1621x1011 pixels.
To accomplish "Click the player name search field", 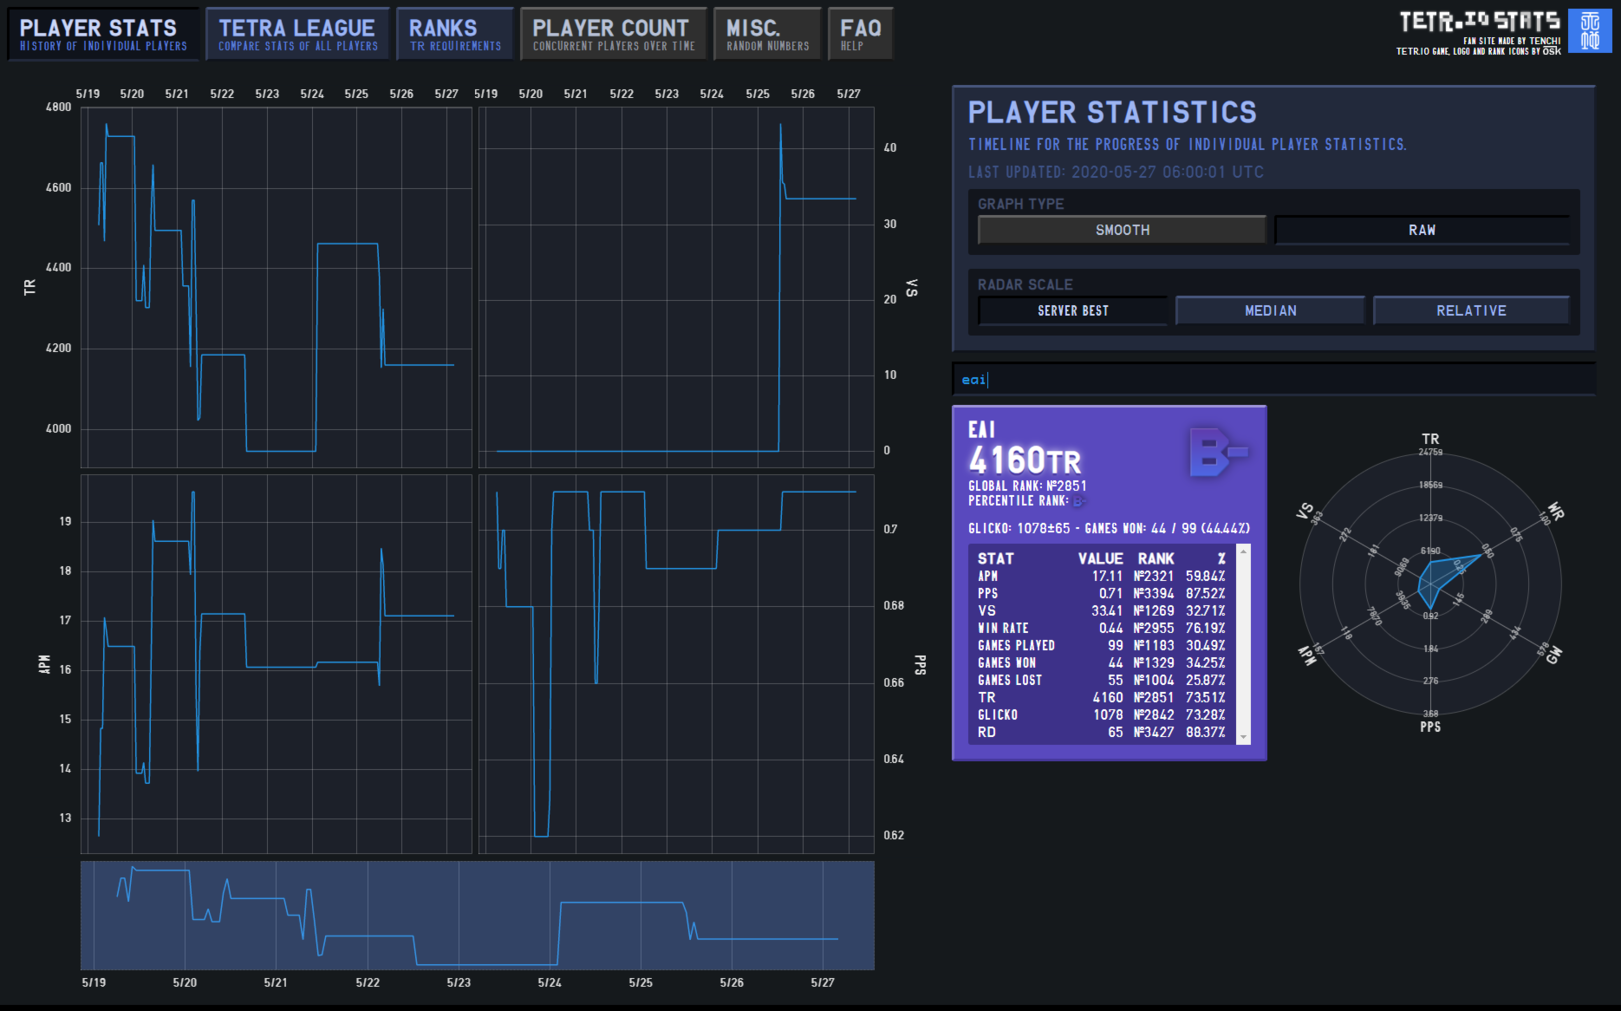I will 1273,380.
